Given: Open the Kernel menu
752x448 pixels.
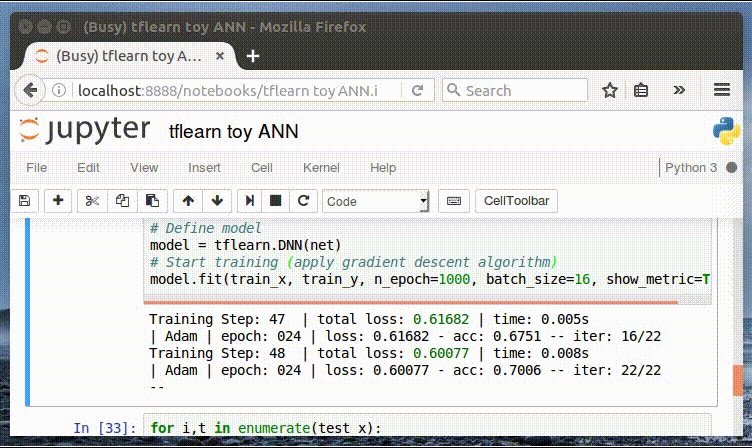Looking at the screenshot, I should point(321,167).
